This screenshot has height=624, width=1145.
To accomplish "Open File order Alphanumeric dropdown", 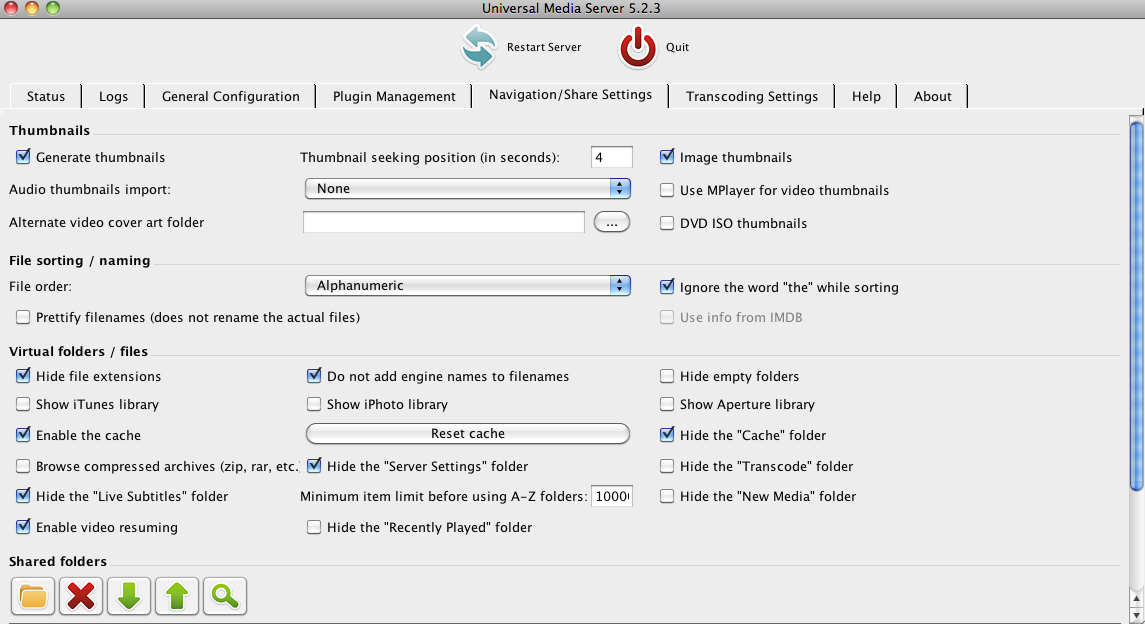I will (467, 286).
